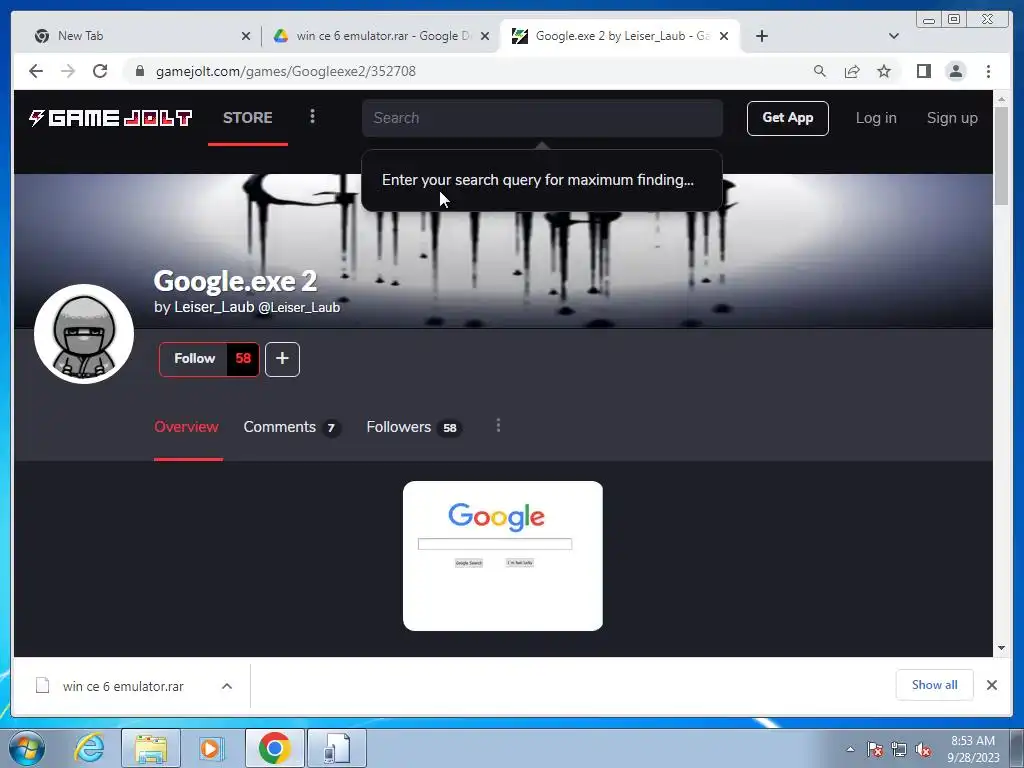Click the Game Jolt logo
Image resolution: width=1024 pixels, height=768 pixels.
click(110, 118)
